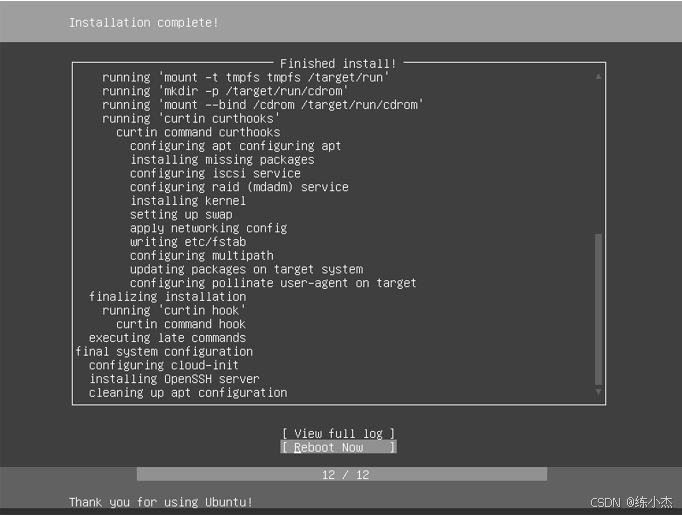Image resolution: width=682 pixels, height=517 pixels.
Task: Click the line "executing late commands"
Action: (167, 338)
